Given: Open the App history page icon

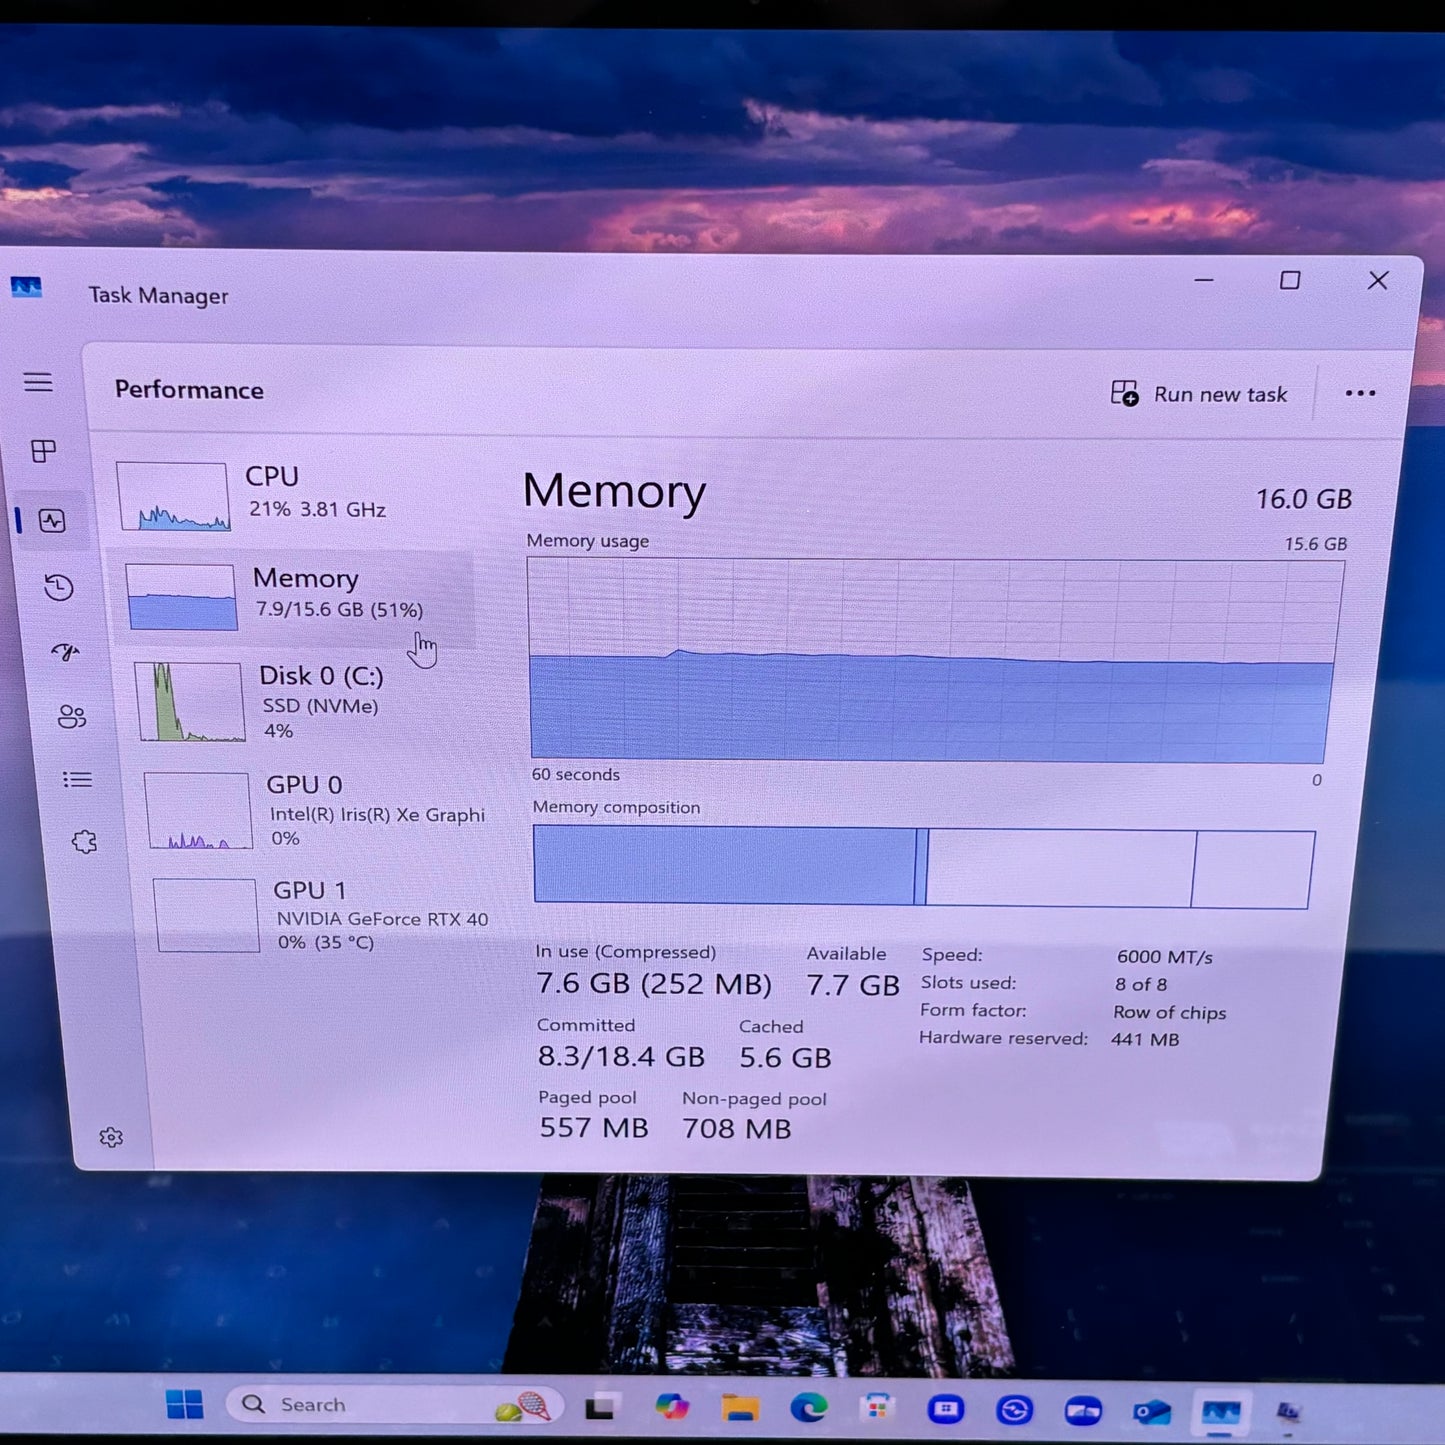Looking at the screenshot, I should point(58,589).
